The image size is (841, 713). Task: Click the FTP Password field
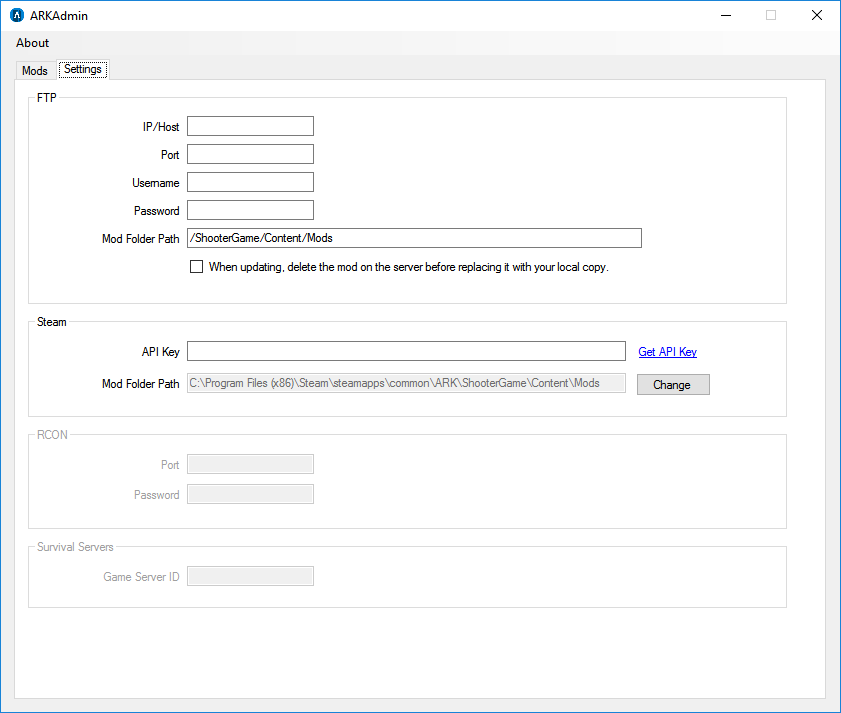[x=250, y=210]
